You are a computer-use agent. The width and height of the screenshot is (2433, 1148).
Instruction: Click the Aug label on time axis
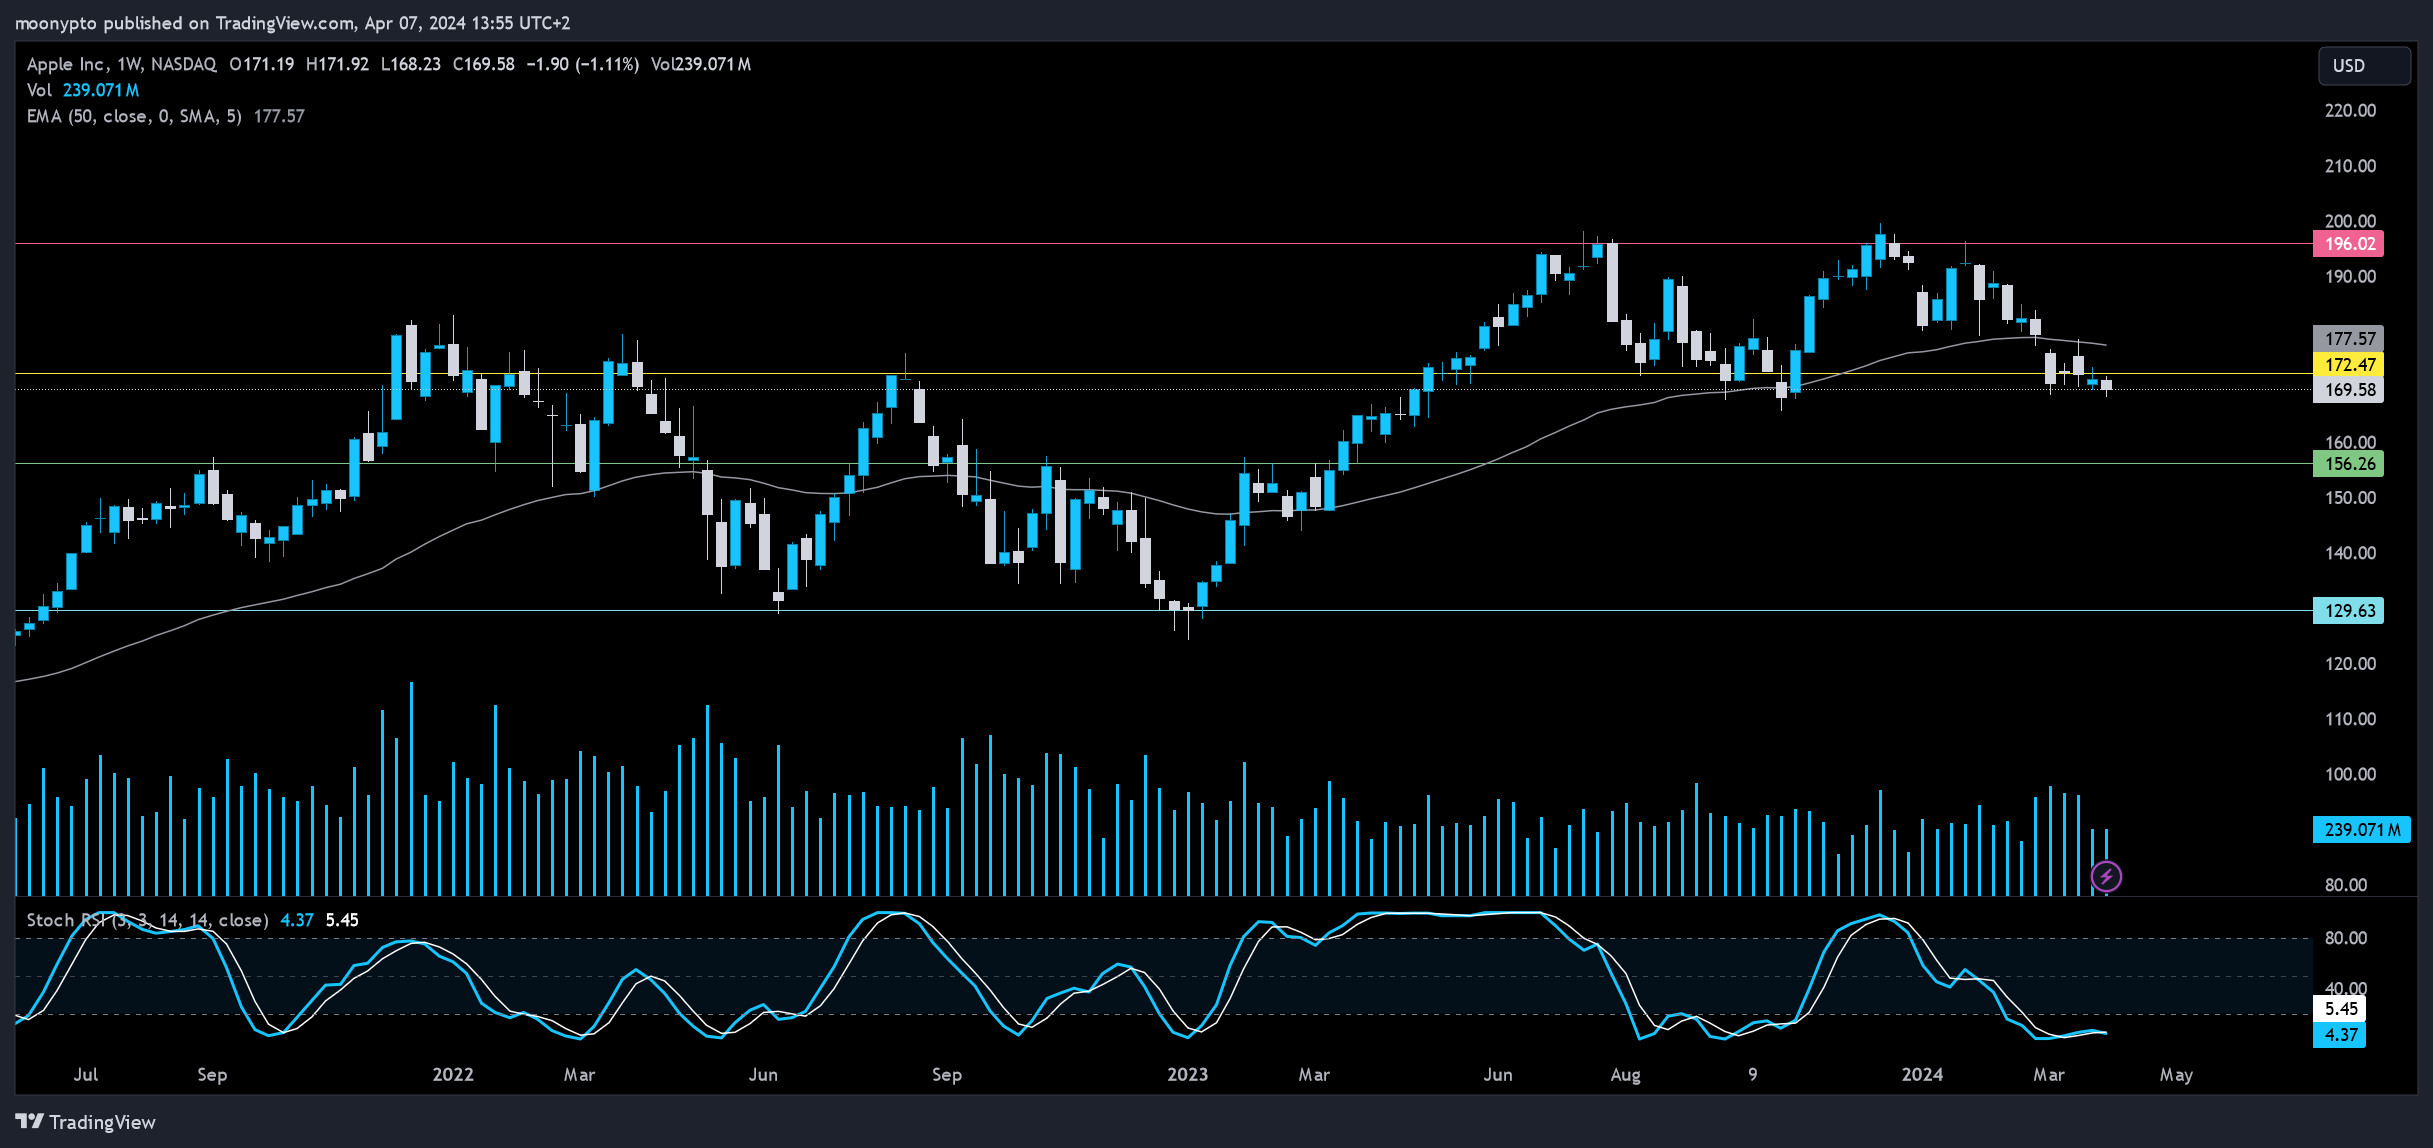pos(1626,1075)
